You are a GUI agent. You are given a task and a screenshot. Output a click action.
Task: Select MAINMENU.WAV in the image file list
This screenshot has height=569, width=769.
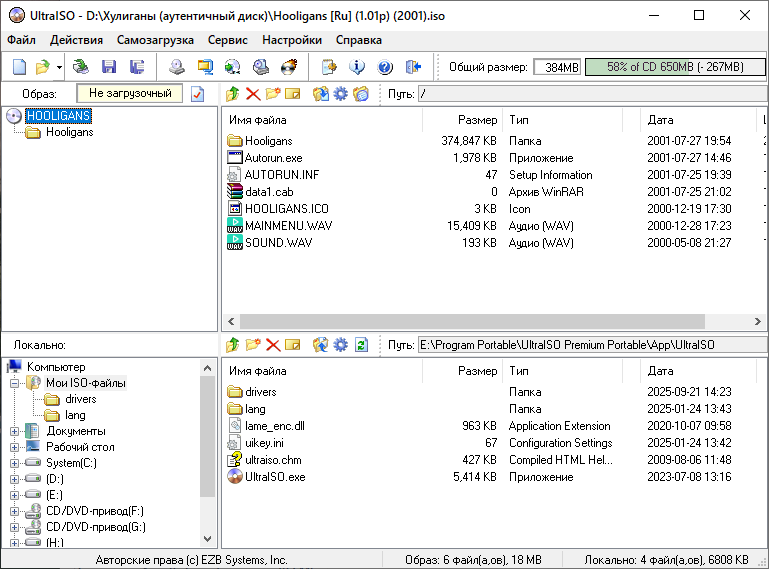tap(288, 226)
